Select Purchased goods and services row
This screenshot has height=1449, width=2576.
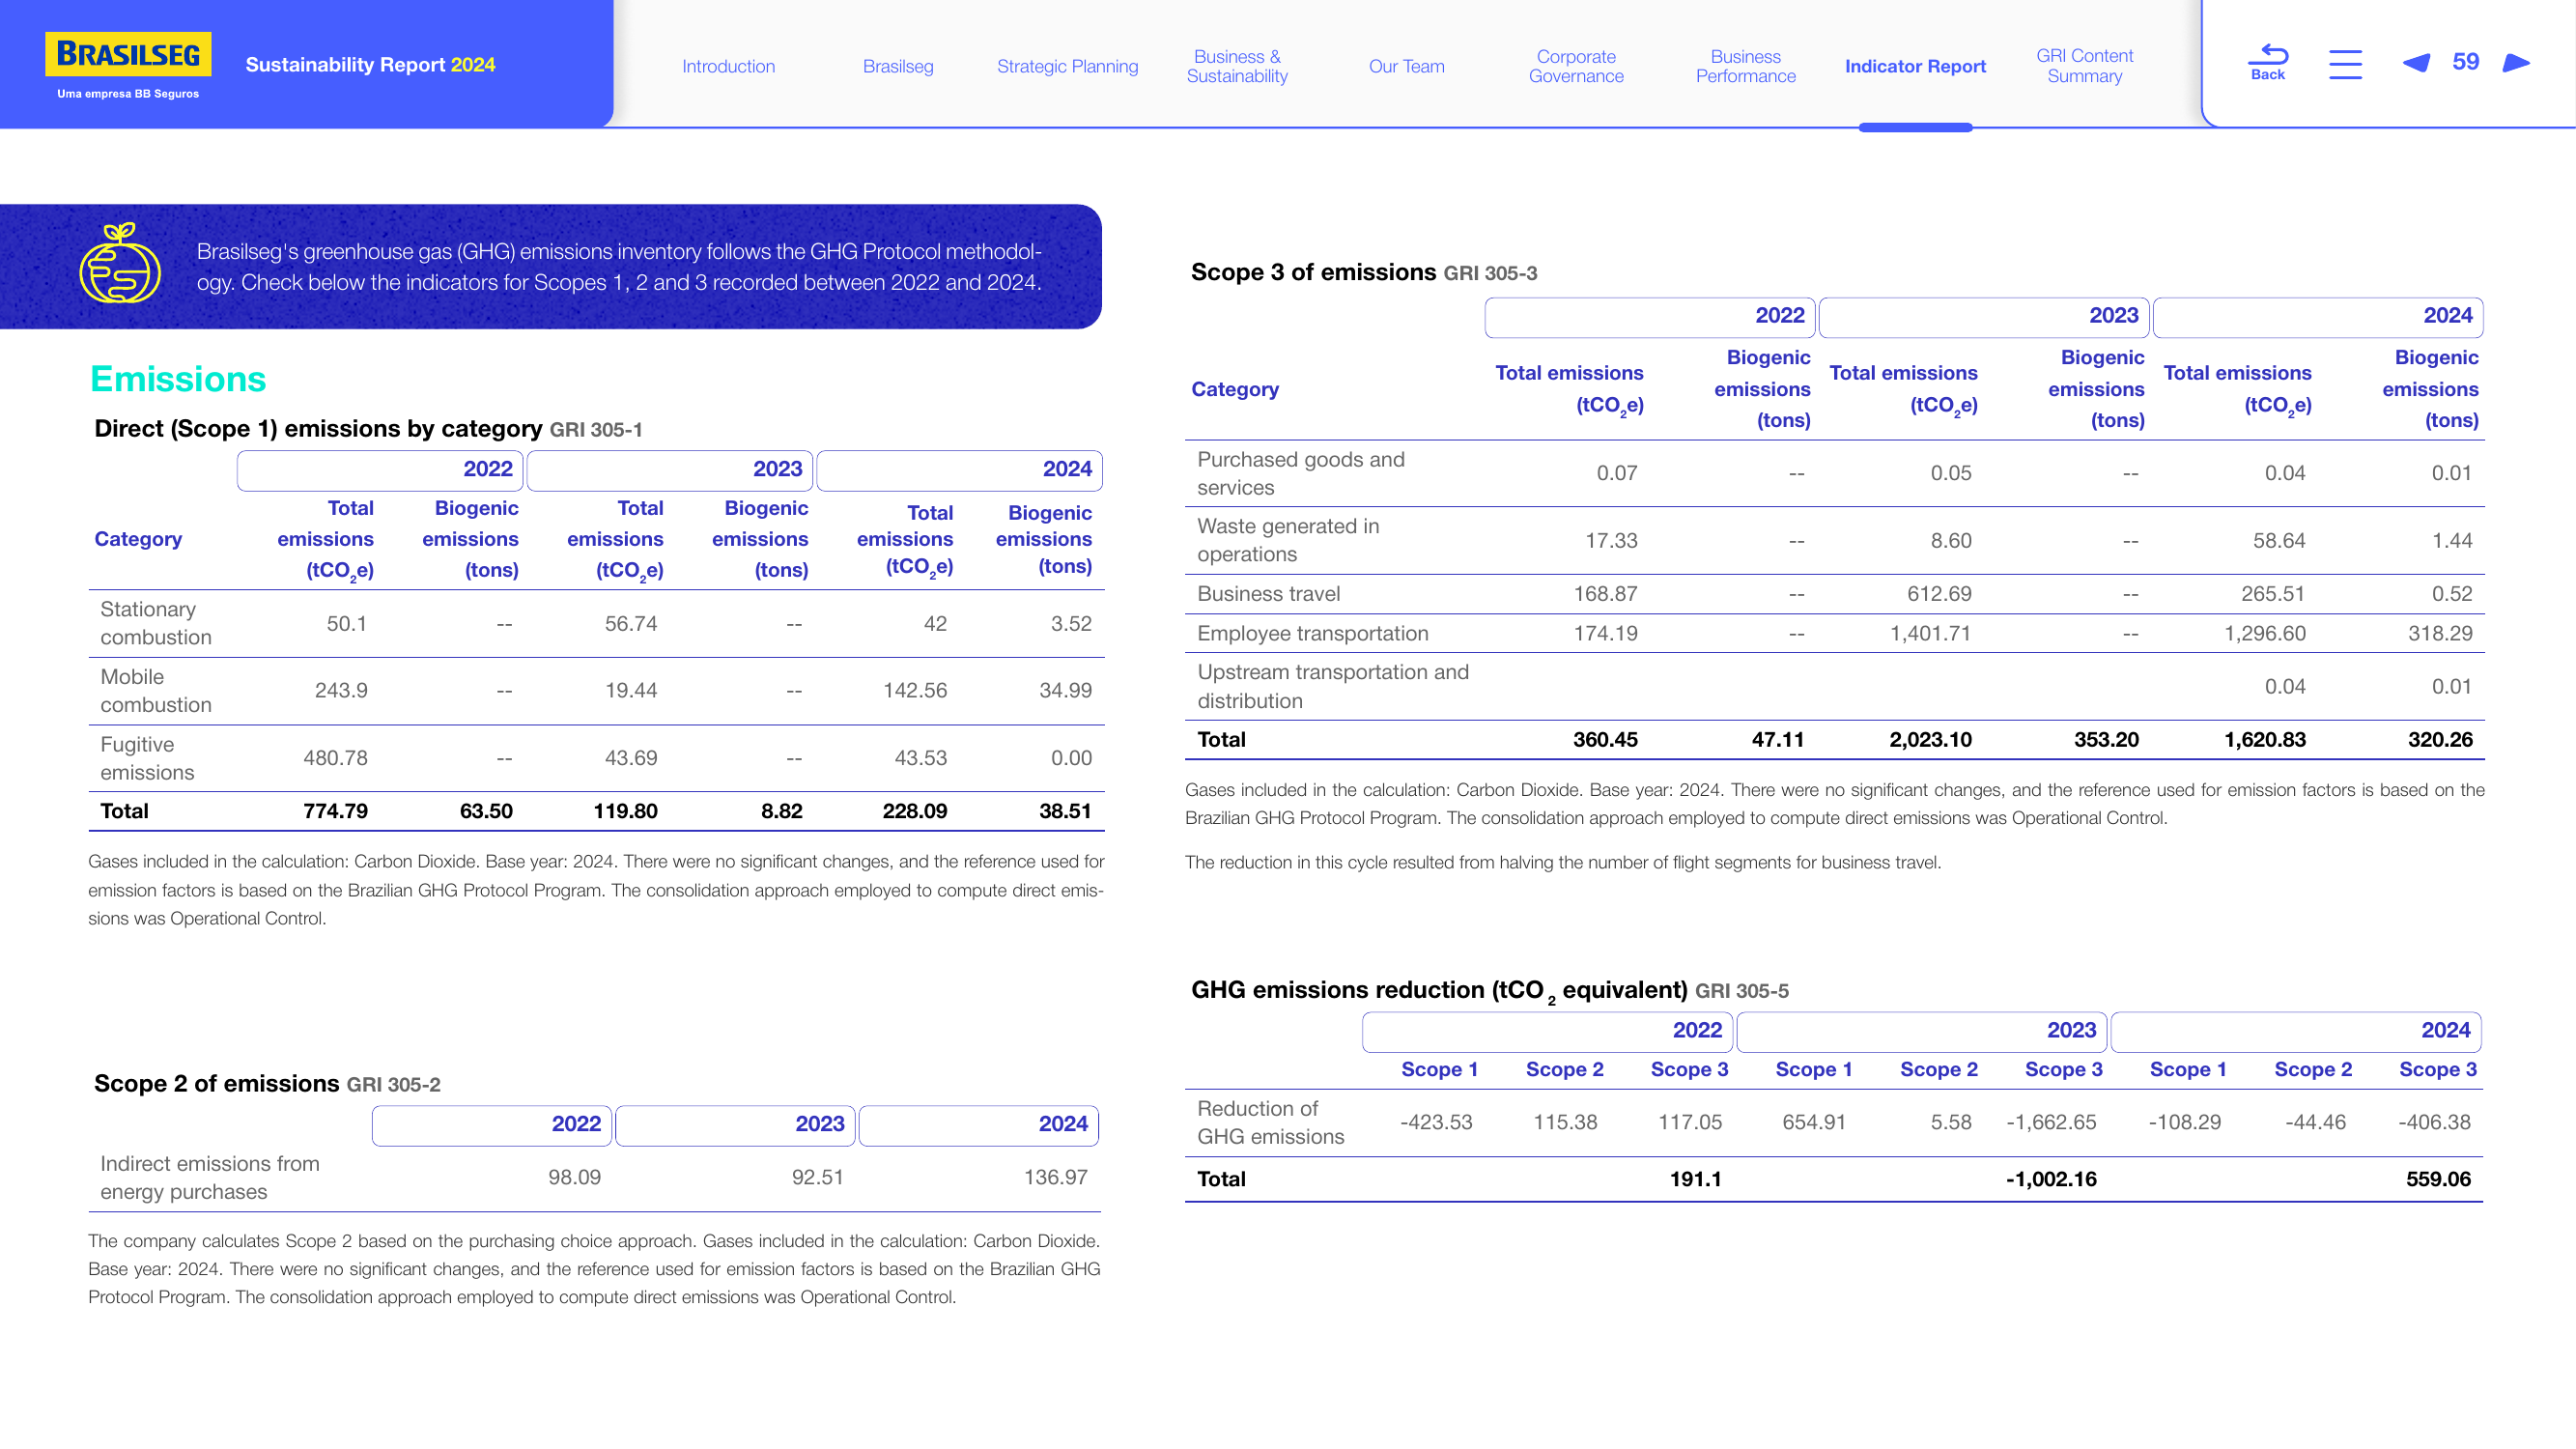pyautogui.click(x=1834, y=473)
